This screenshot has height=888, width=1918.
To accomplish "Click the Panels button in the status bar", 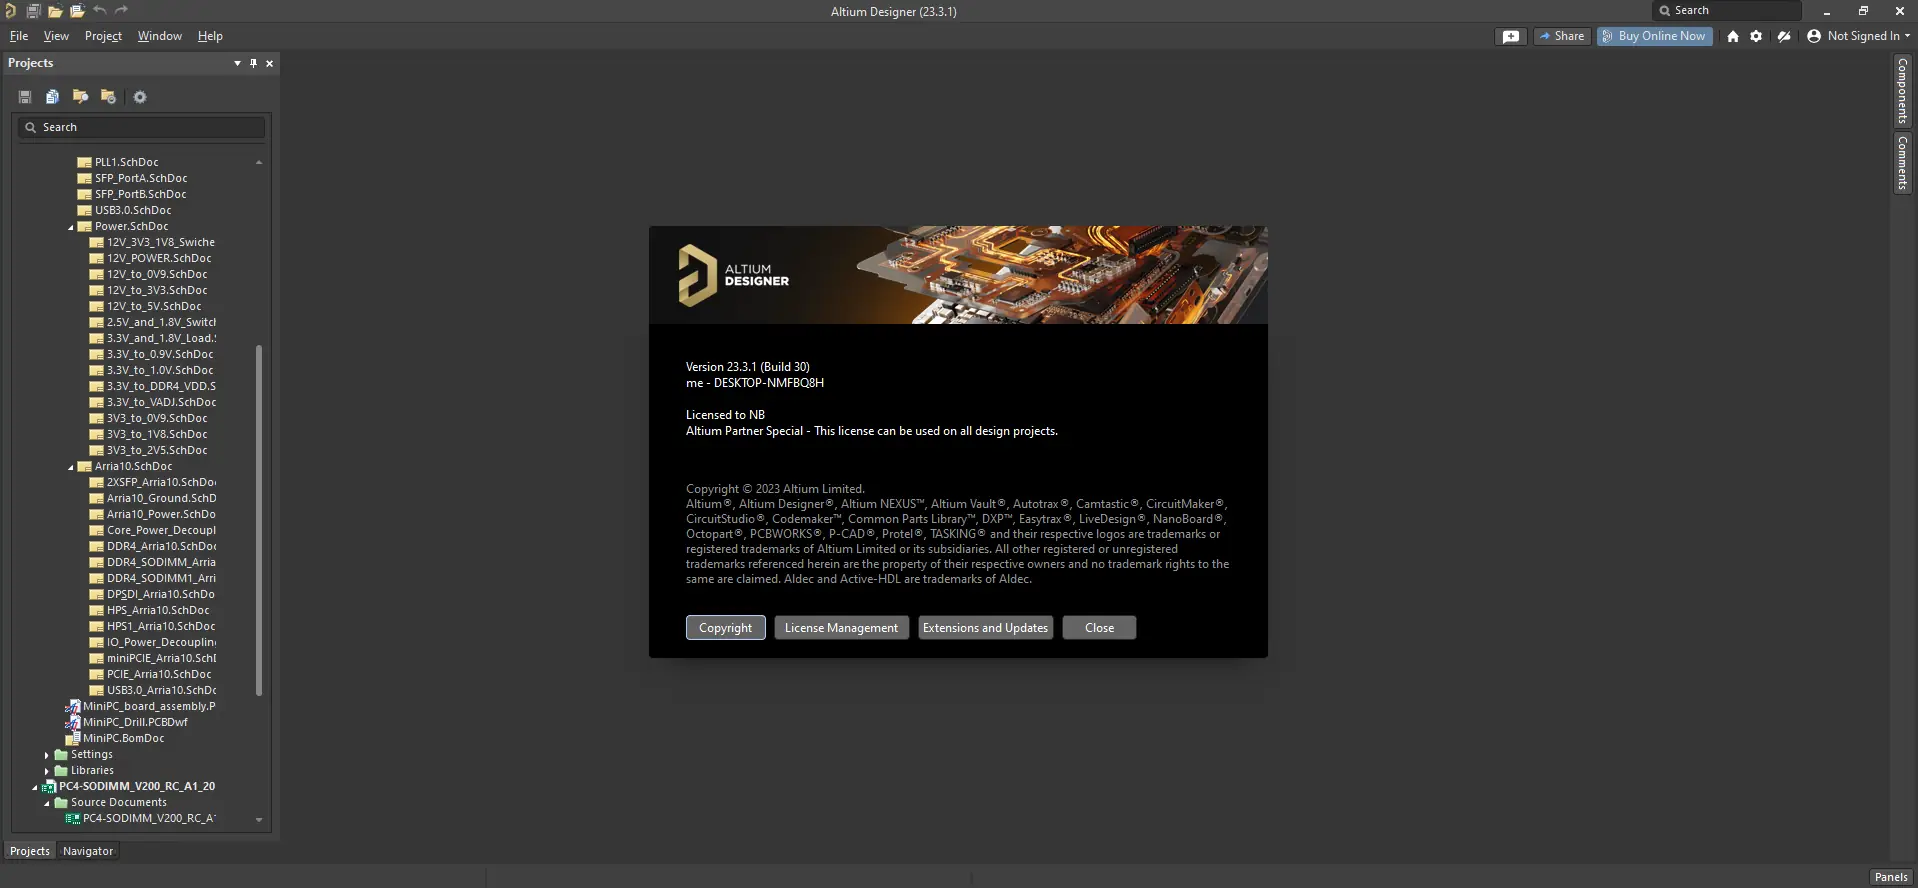I will 1891,877.
